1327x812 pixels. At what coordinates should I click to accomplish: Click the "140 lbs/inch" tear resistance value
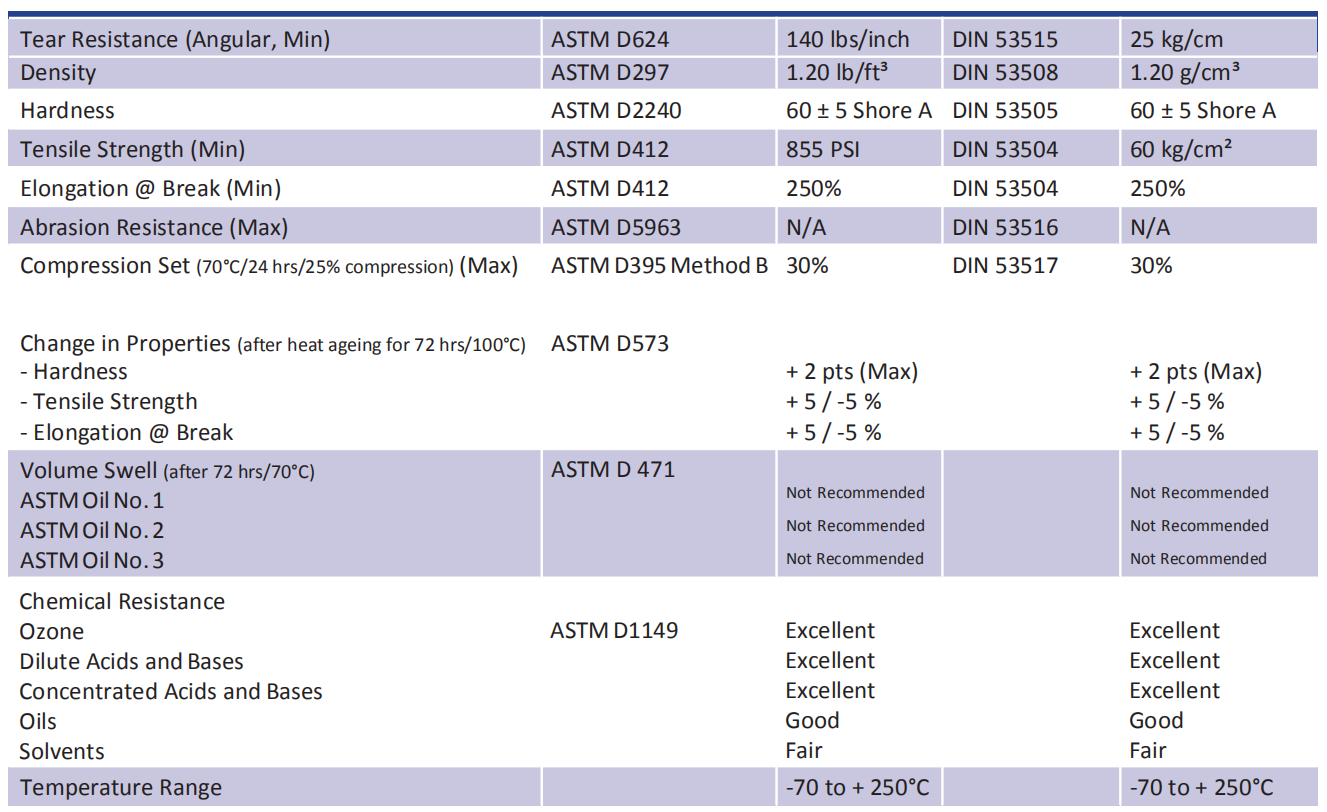[x=848, y=40]
